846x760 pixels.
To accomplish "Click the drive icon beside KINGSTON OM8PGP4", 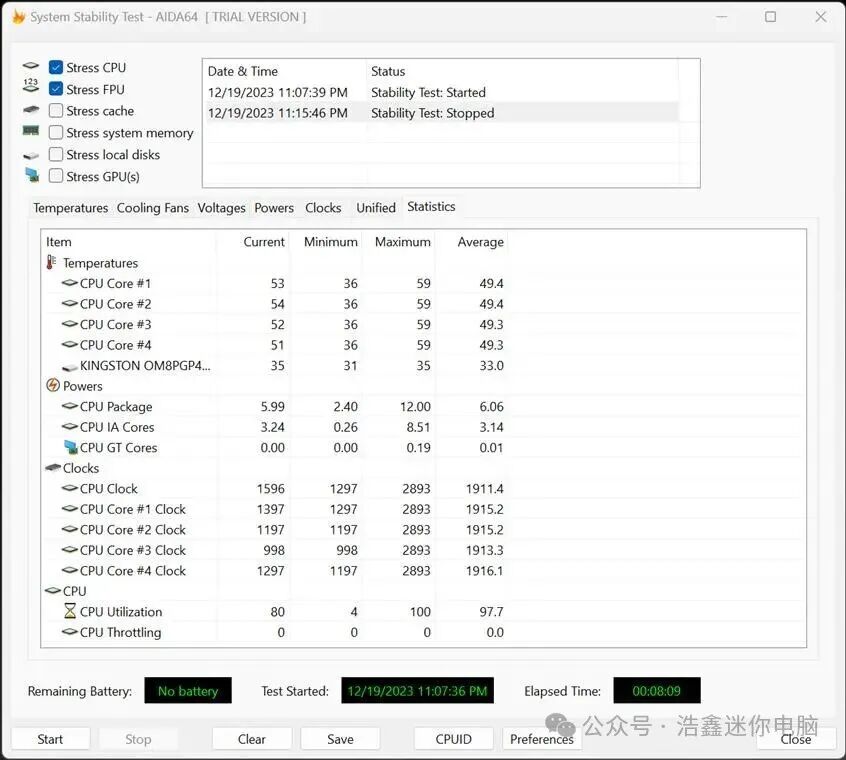I will tap(70, 367).
